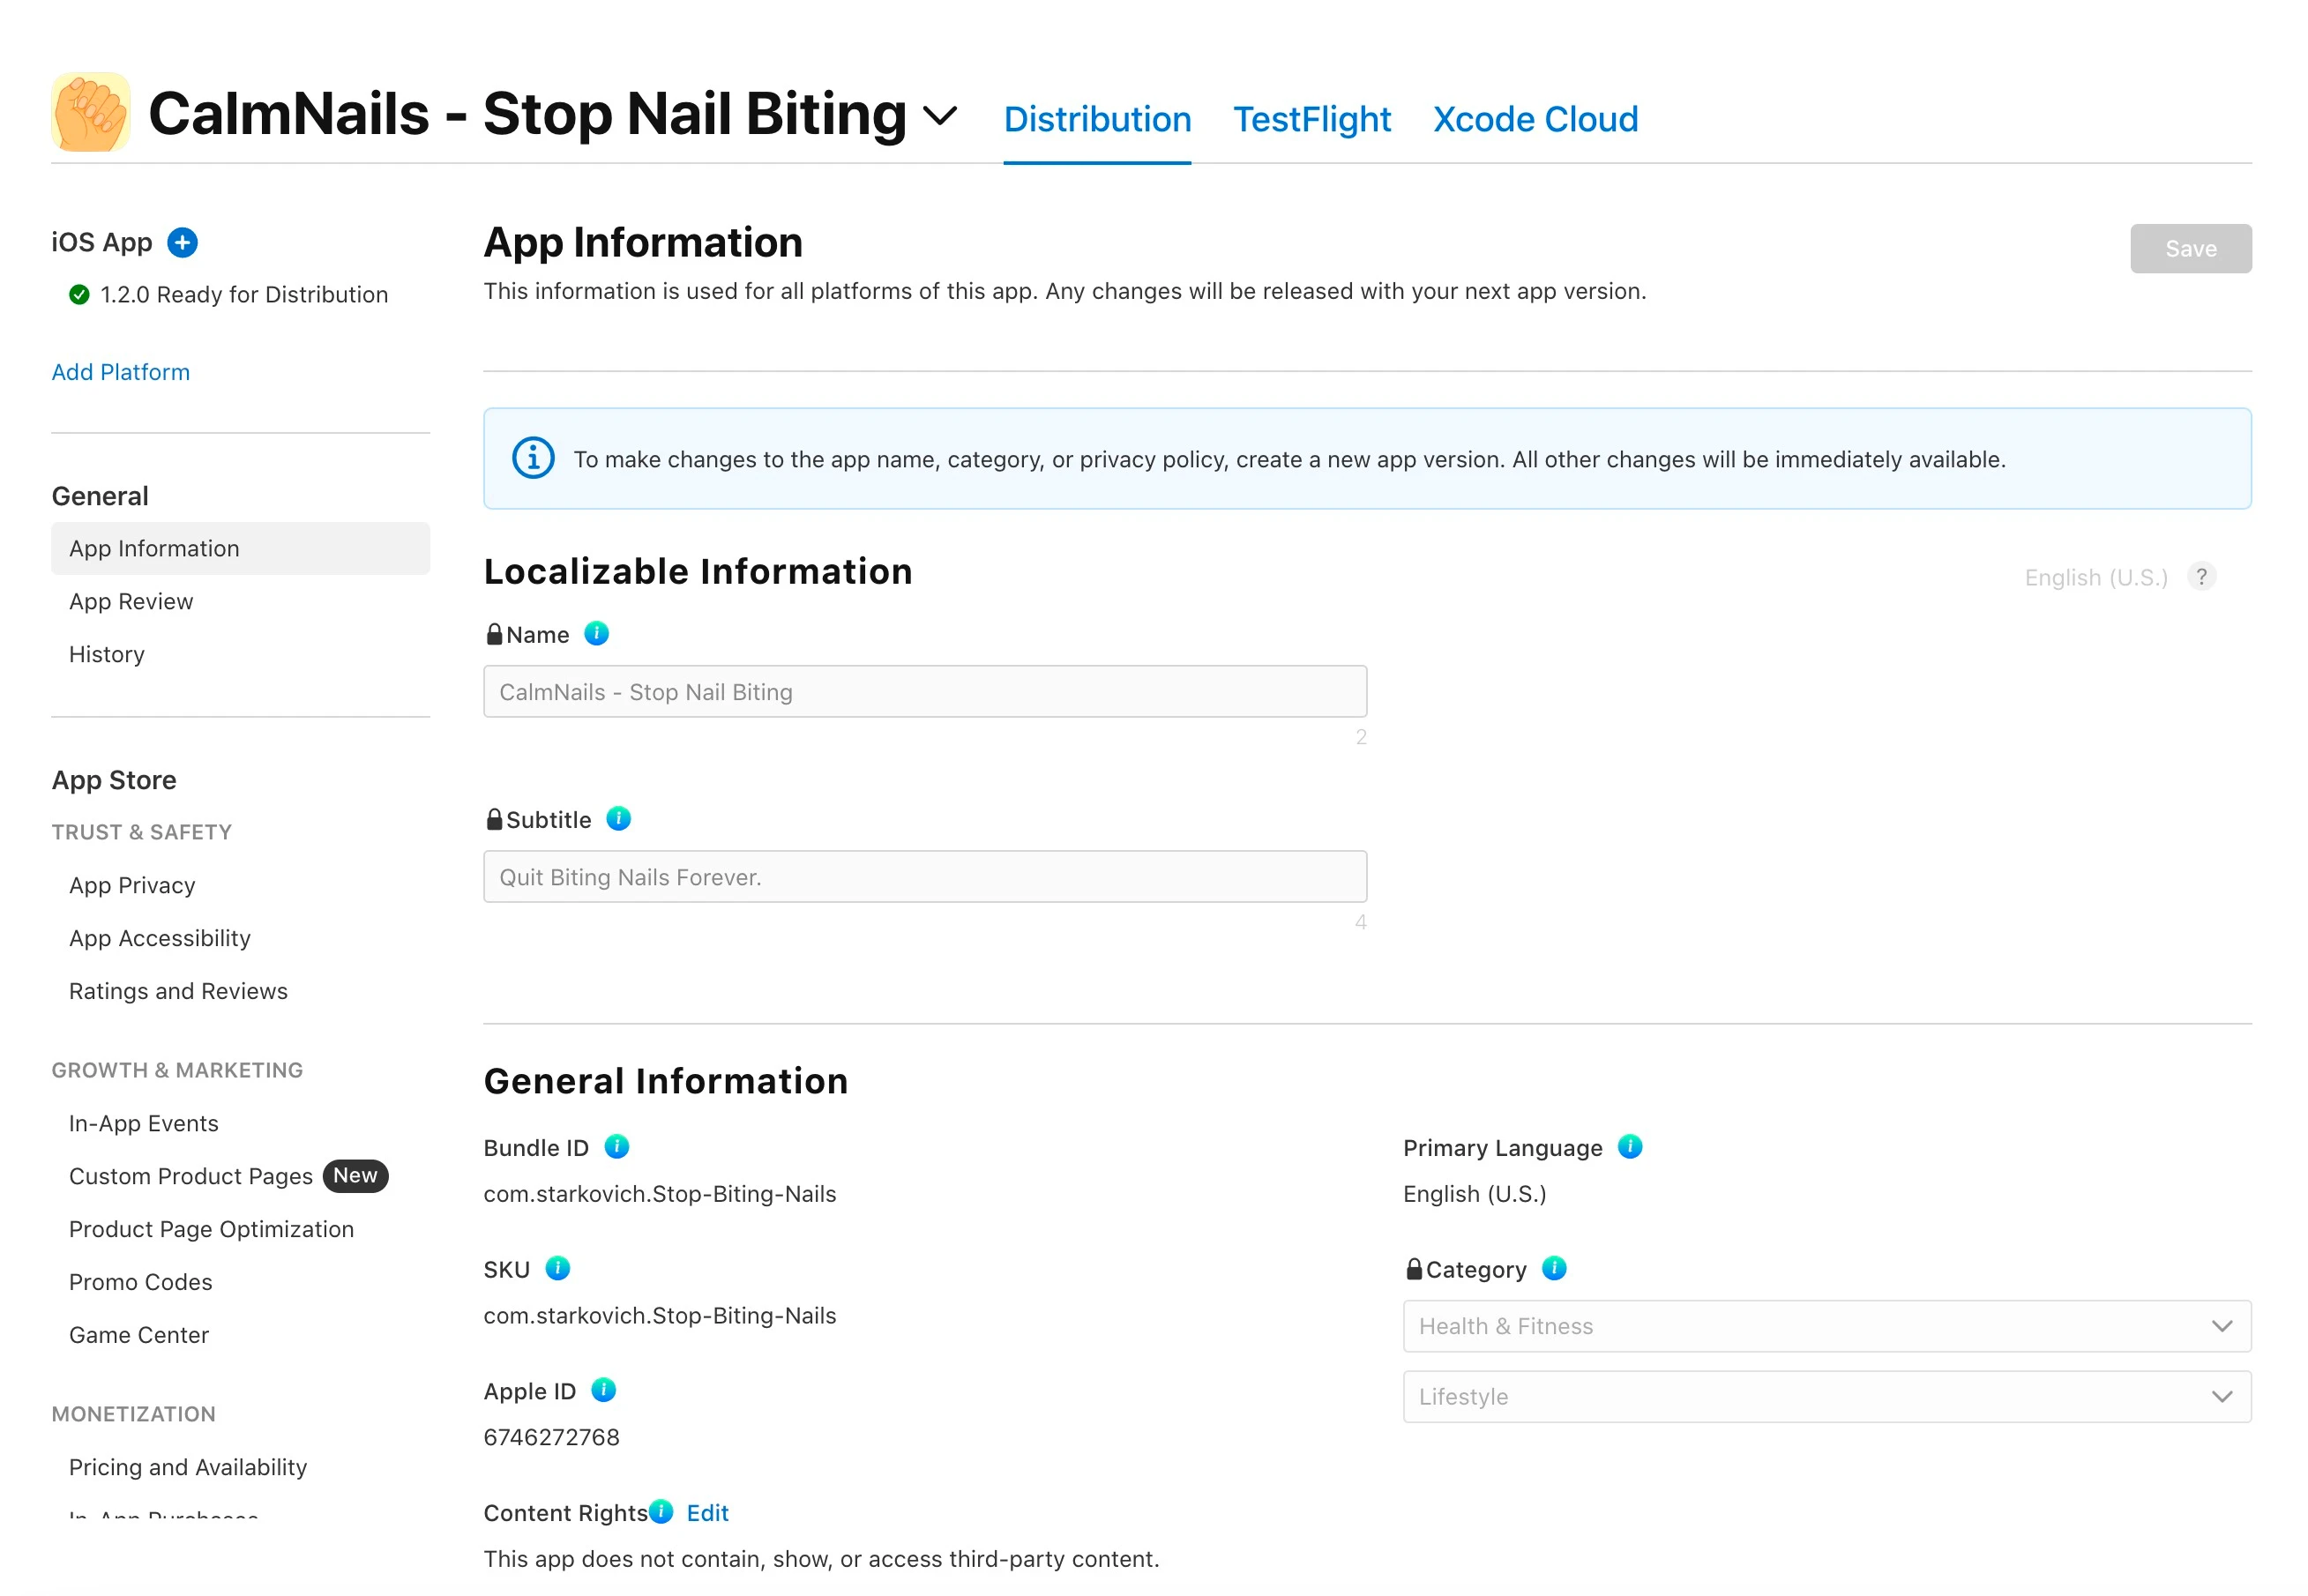Click the Name input field
Image resolution: width=2308 pixels, height=1596 pixels.
925,691
